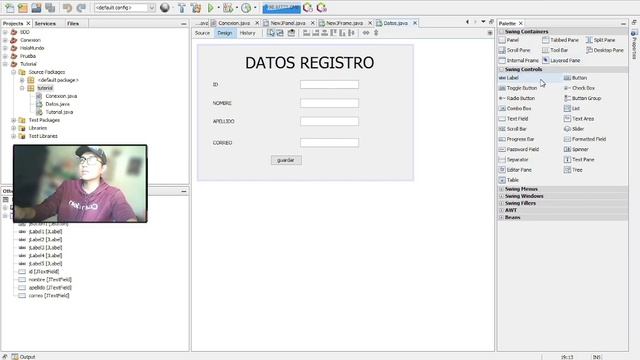Switch to History view
Screen dimensions: 640x360
(247, 33)
